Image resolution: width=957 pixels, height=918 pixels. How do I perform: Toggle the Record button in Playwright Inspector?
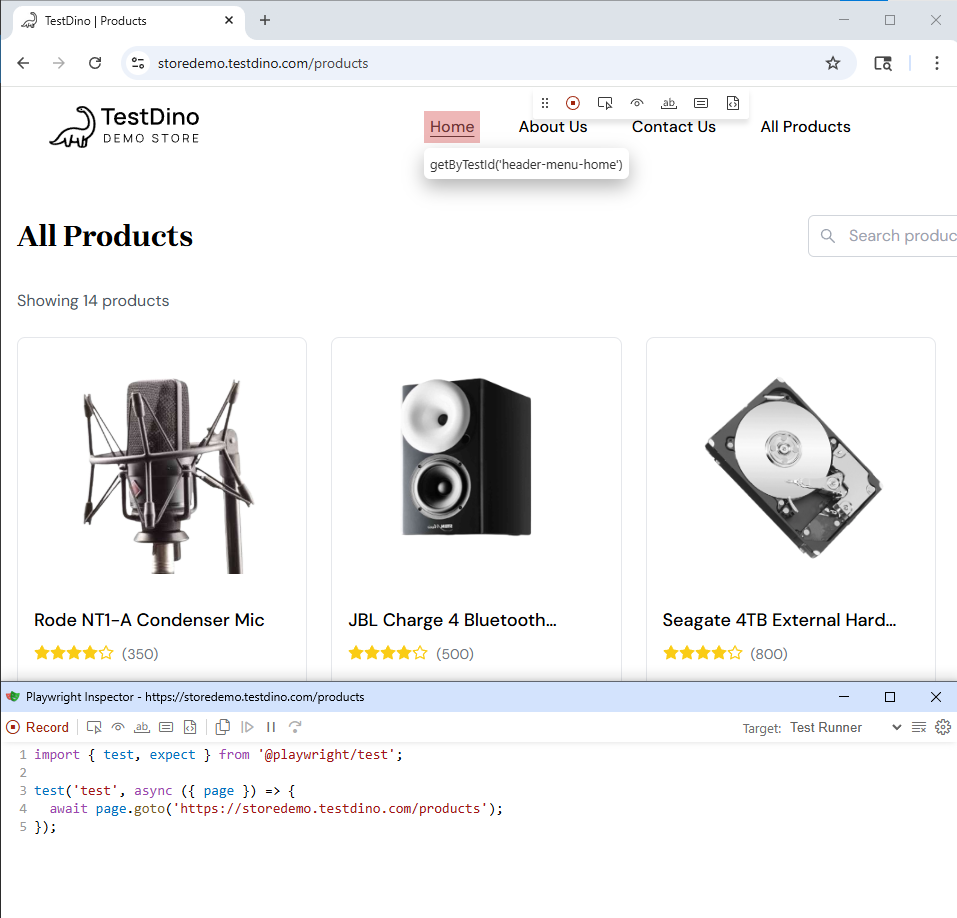pyautogui.click(x=38, y=727)
